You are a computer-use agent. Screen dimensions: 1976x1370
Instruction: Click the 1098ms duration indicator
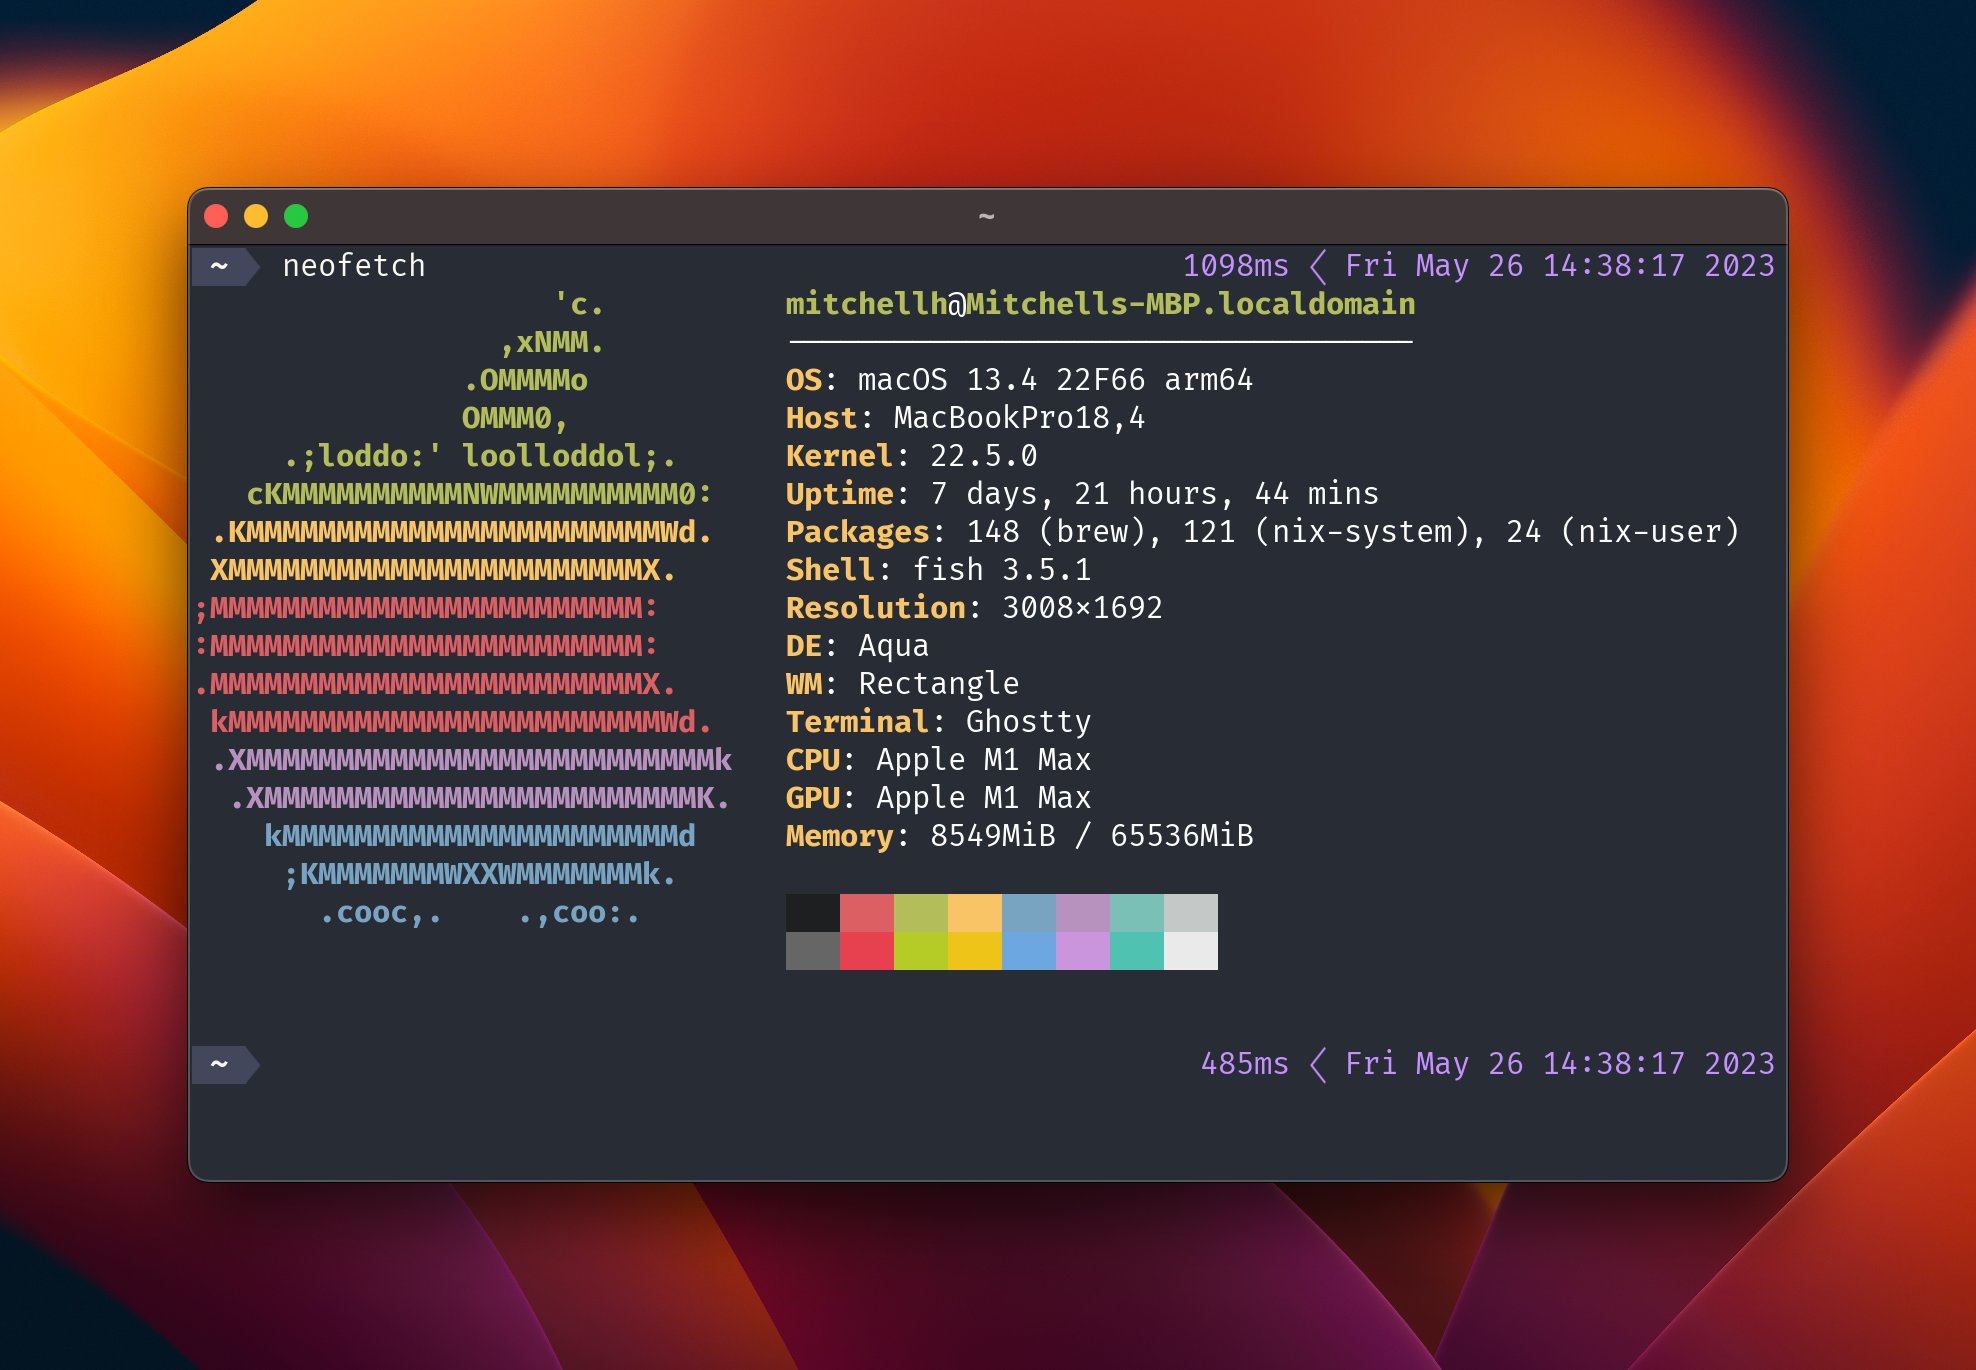point(1236,266)
